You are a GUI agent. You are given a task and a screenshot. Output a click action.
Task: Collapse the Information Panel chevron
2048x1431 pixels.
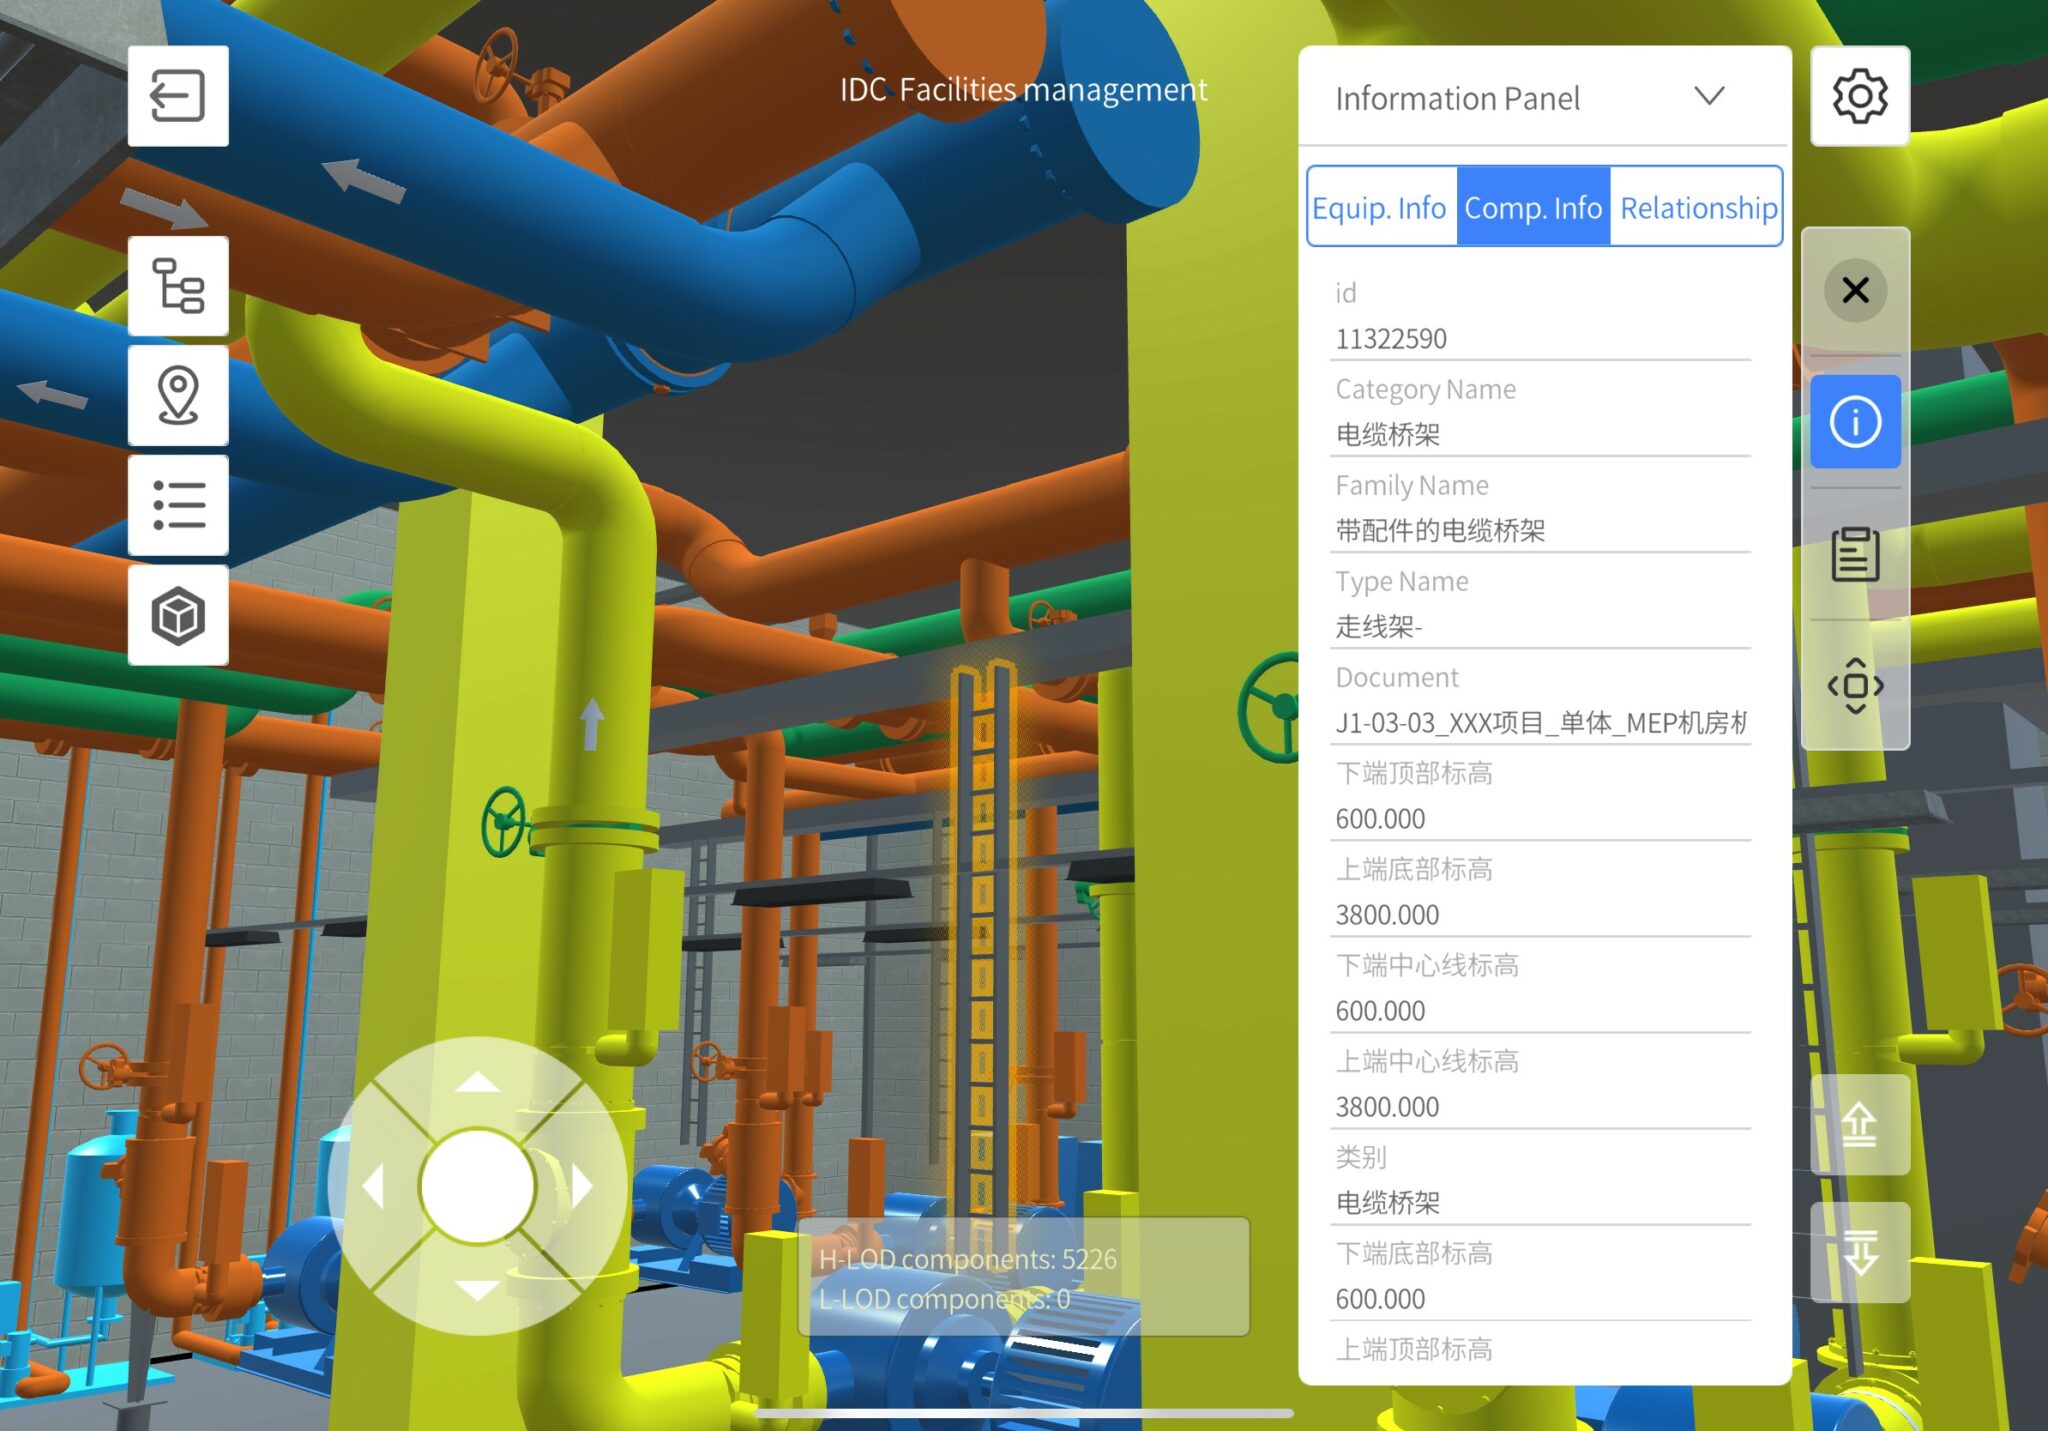(1710, 96)
